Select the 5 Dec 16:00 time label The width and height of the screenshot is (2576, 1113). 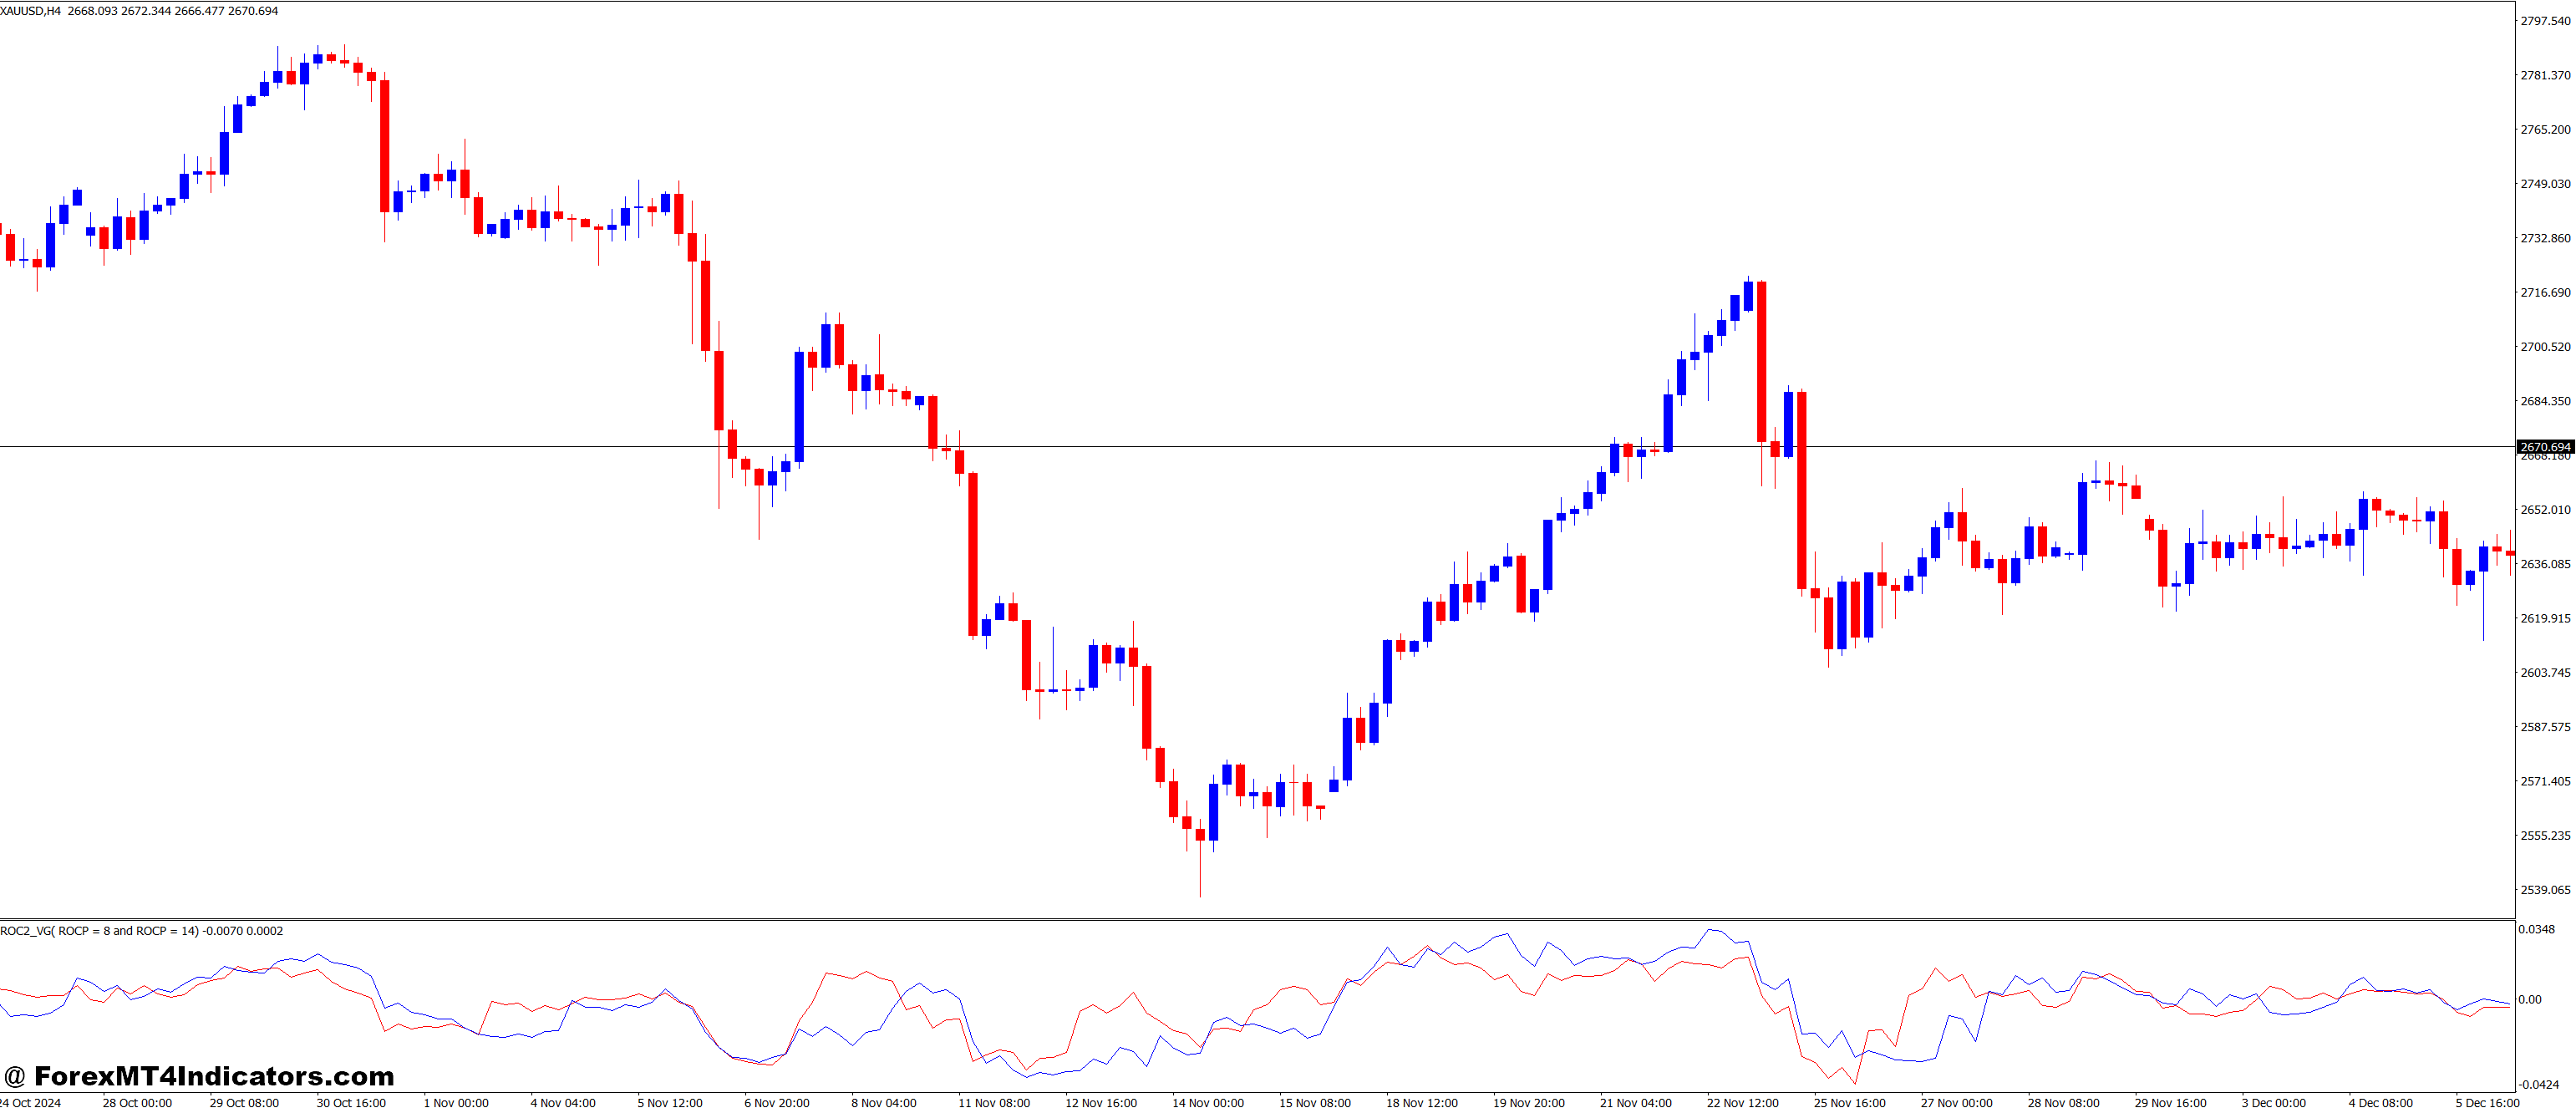click(2487, 1103)
